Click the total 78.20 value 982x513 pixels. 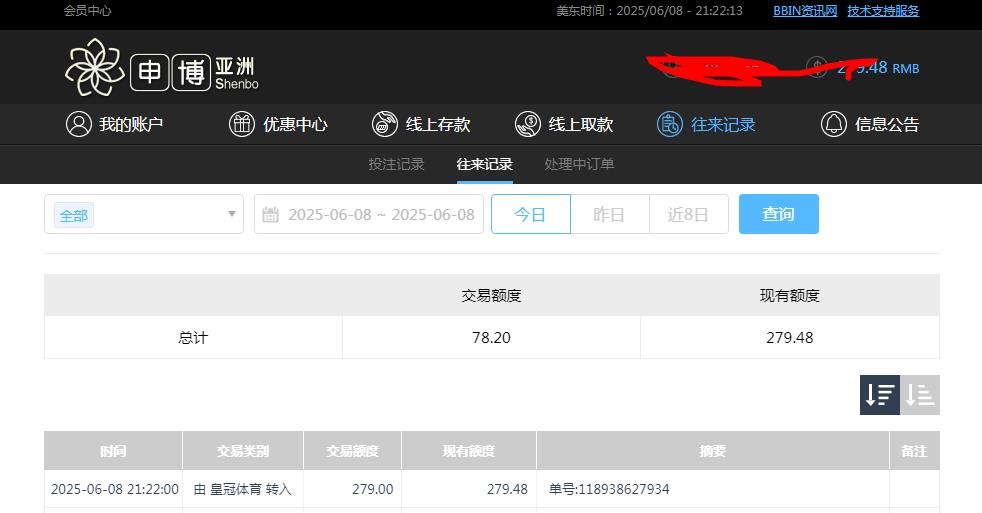click(492, 338)
